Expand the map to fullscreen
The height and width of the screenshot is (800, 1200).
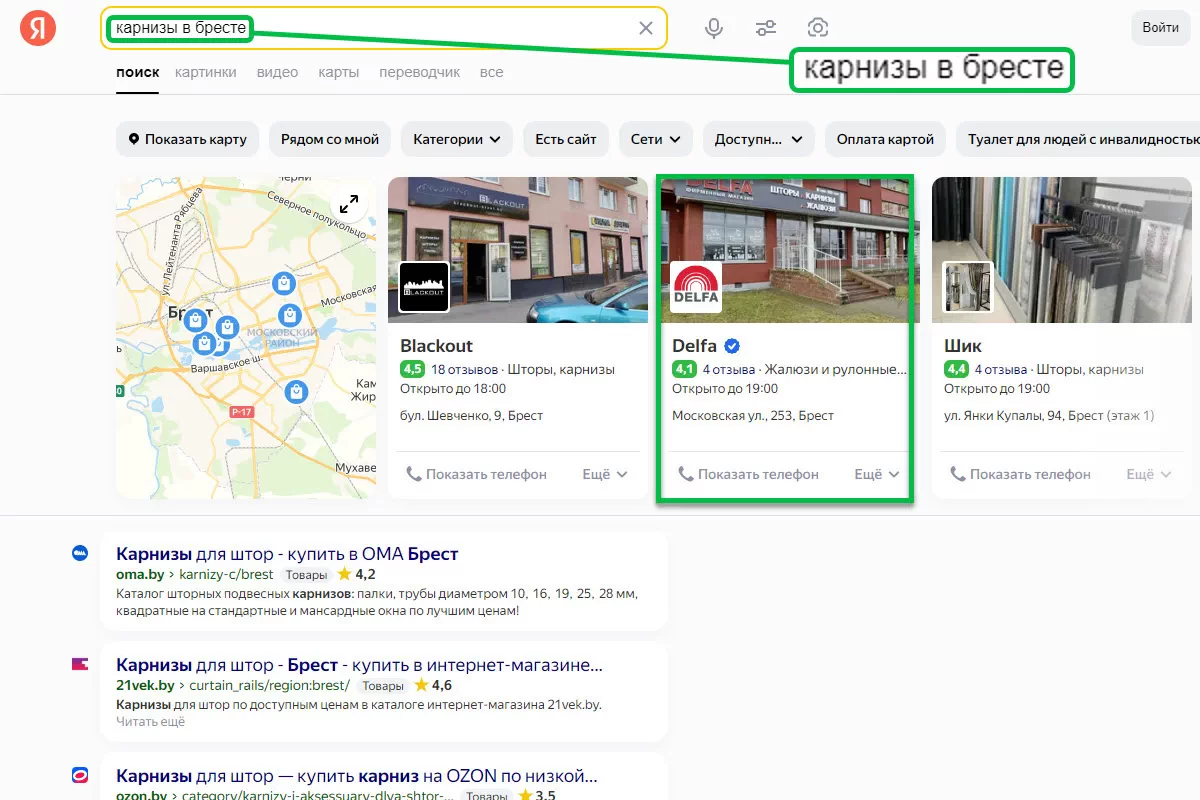tap(349, 204)
